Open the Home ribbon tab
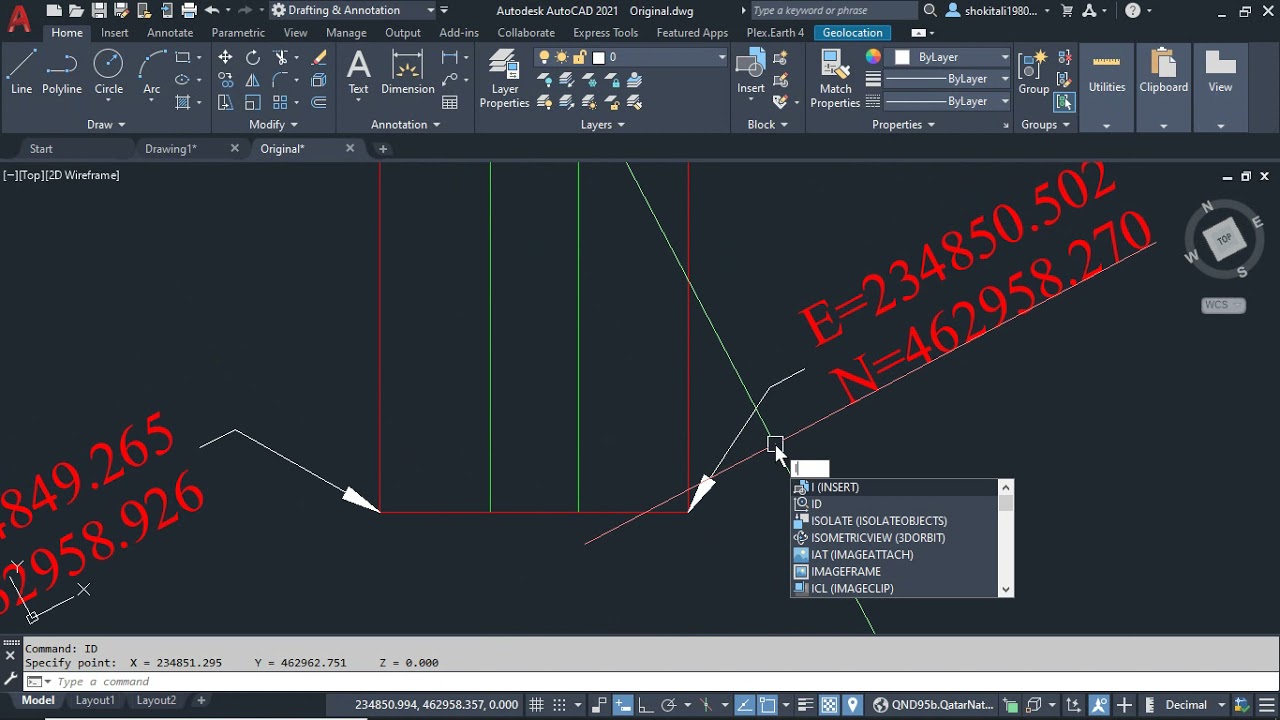The height and width of the screenshot is (720, 1280). pos(67,33)
